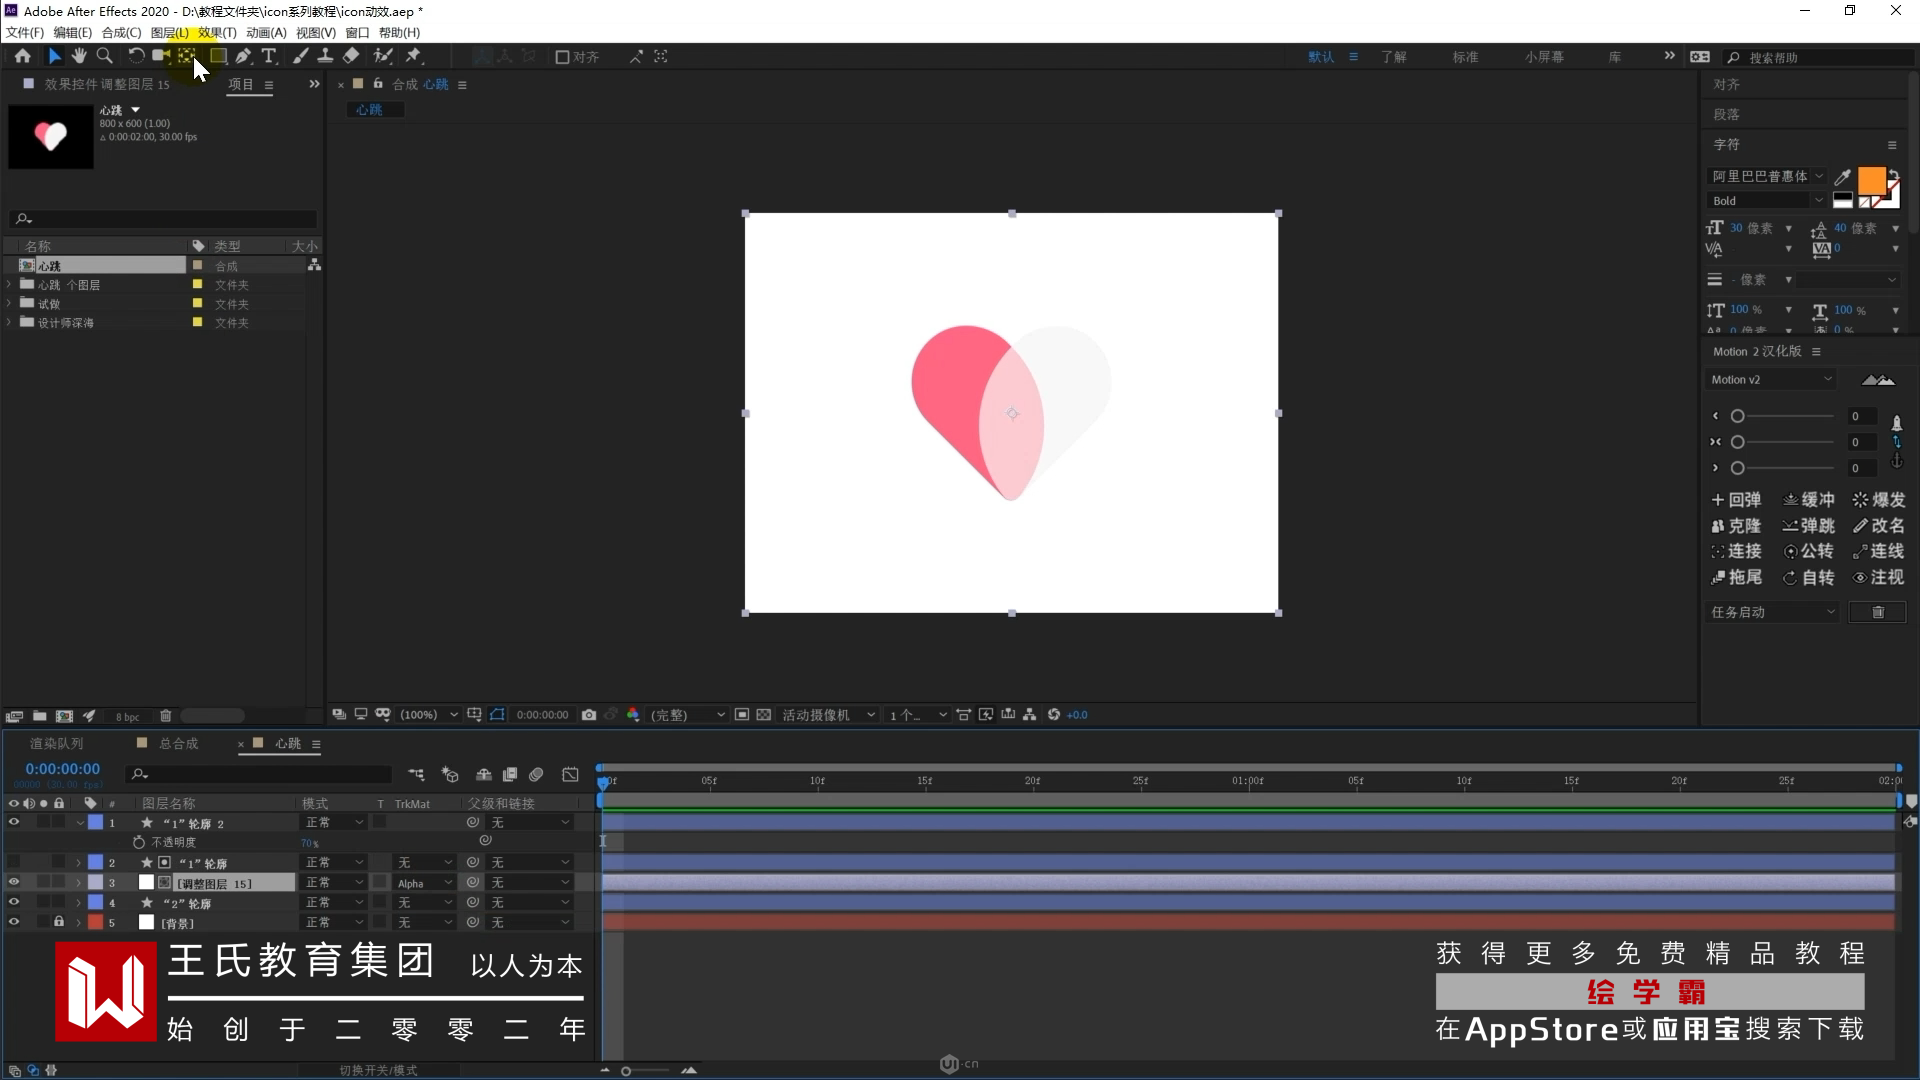The height and width of the screenshot is (1080, 1920).
Task: Select the Zoom magnifier tool
Action: pyautogui.click(x=104, y=56)
